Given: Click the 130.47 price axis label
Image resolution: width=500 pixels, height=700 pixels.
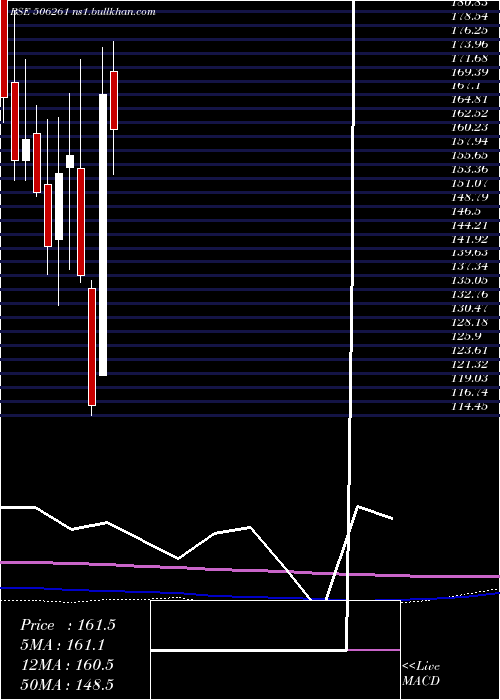Looking at the screenshot, I should click(470, 308).
